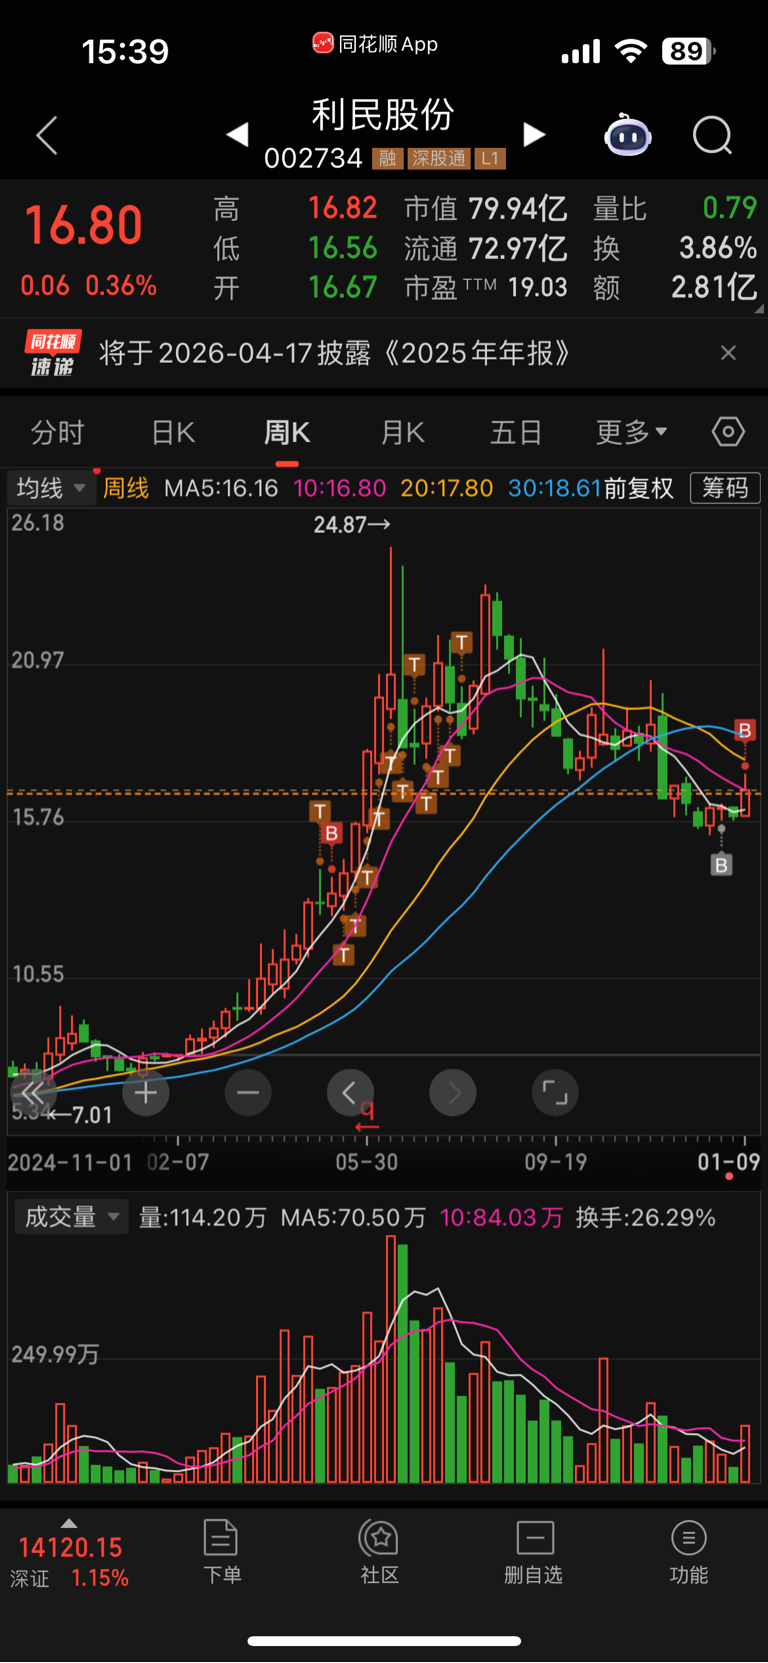The width and height of the screenshot is (768, 1663).
Task: Go back with the left chevron
Action: 47,135
